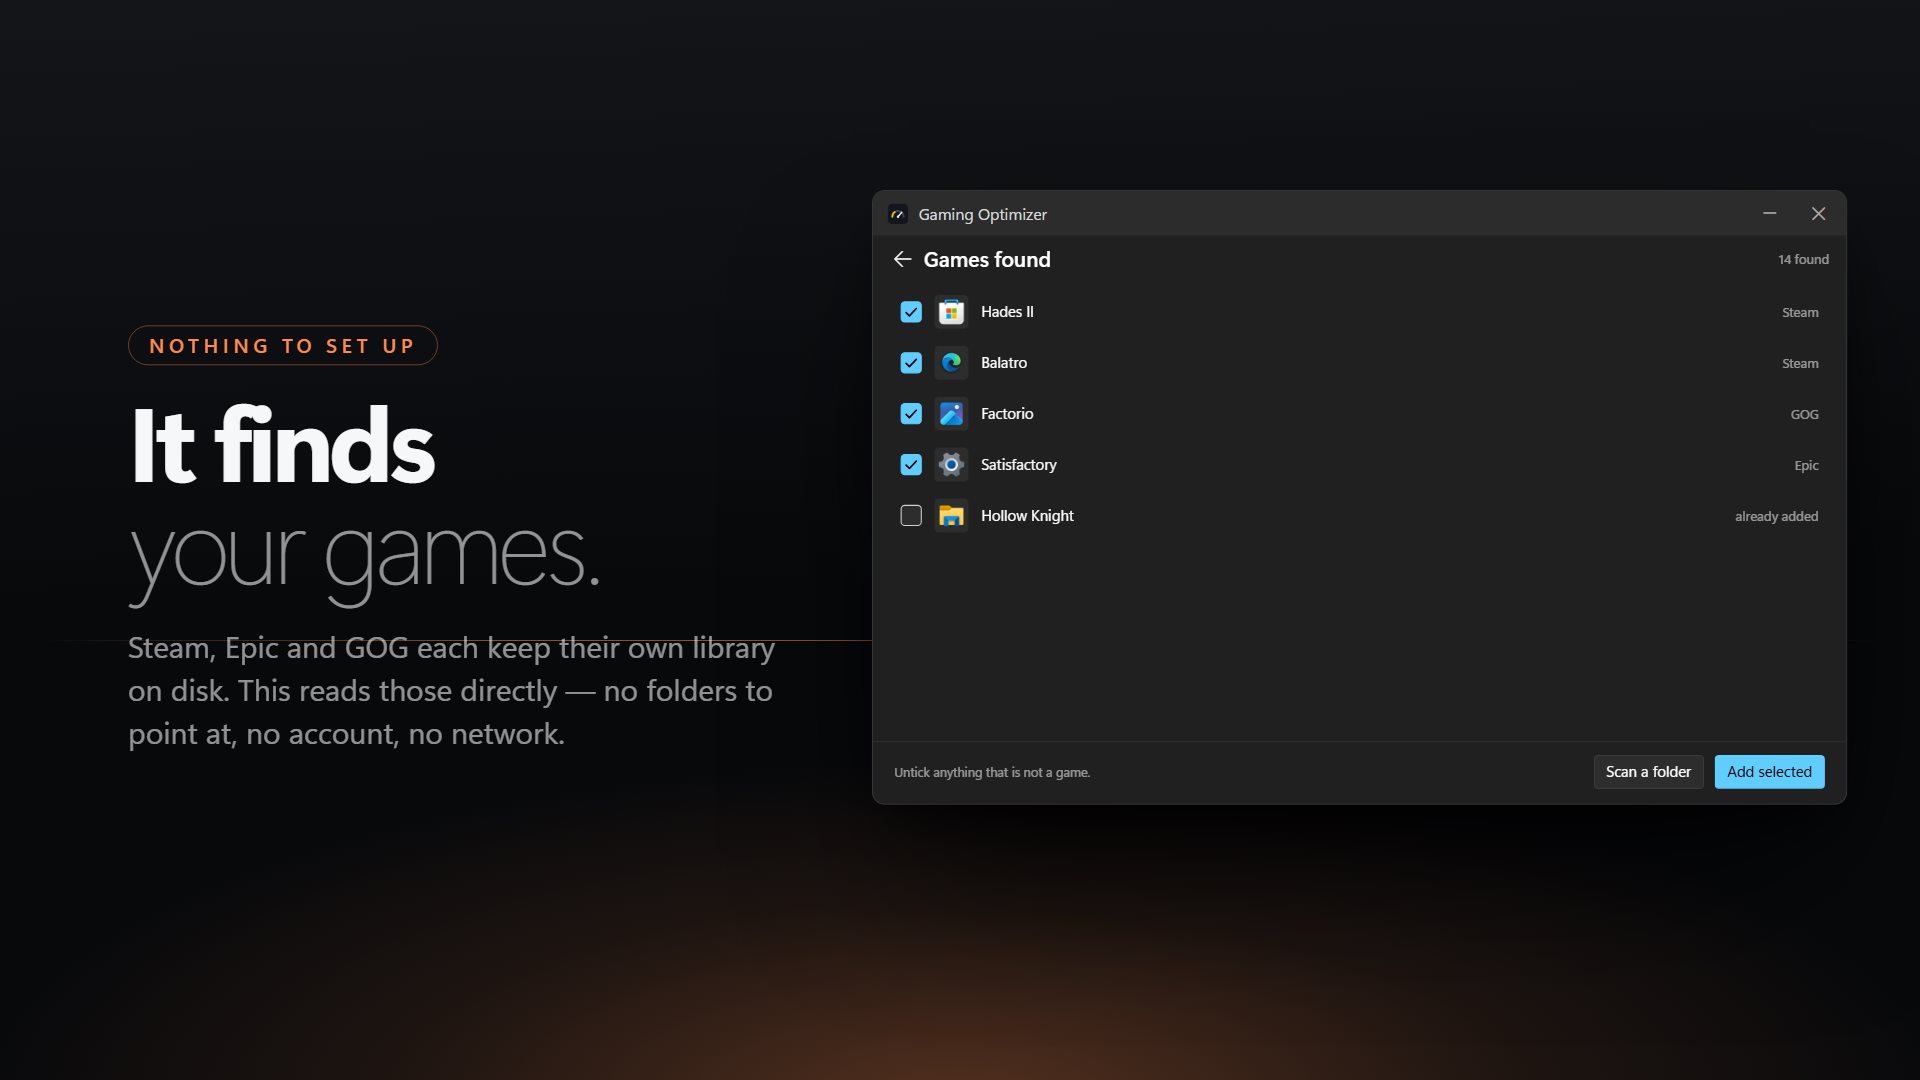This screenshot has width=1920, height=1080.
Task: Click the It finds headline
Action: coord(283,446)
